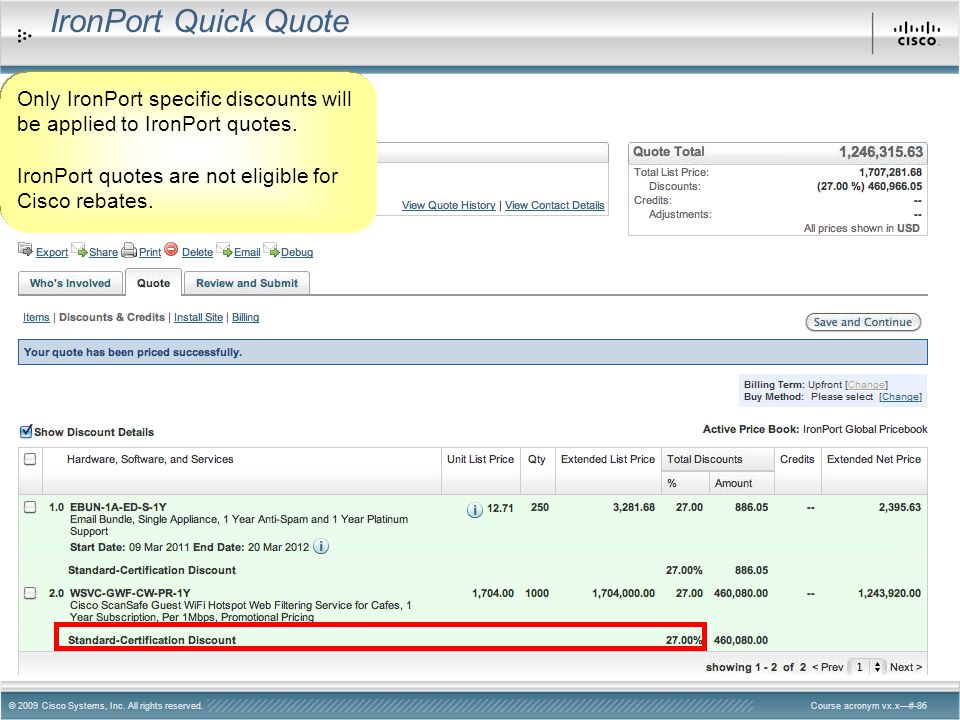Open the page number stepper dropdown

[x=877, y=667]
